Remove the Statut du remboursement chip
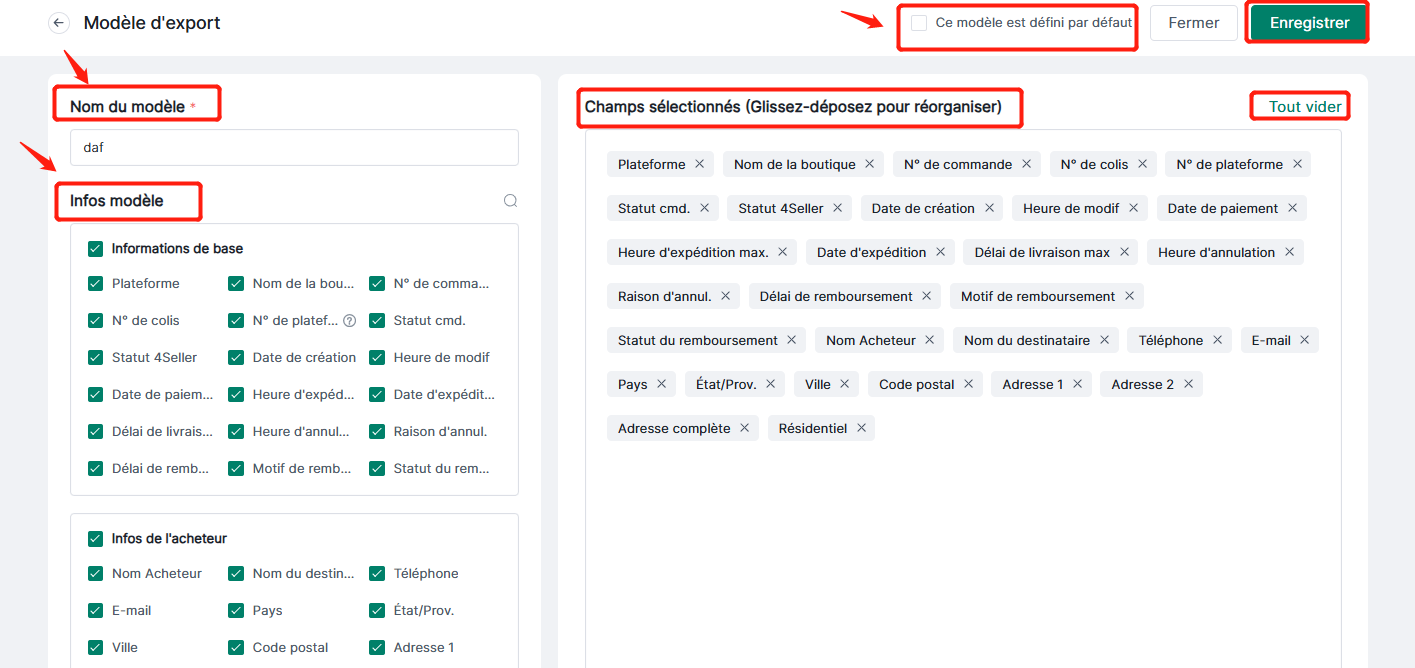The height and width of the screenshot is (668, 1415). click(791, 340)
